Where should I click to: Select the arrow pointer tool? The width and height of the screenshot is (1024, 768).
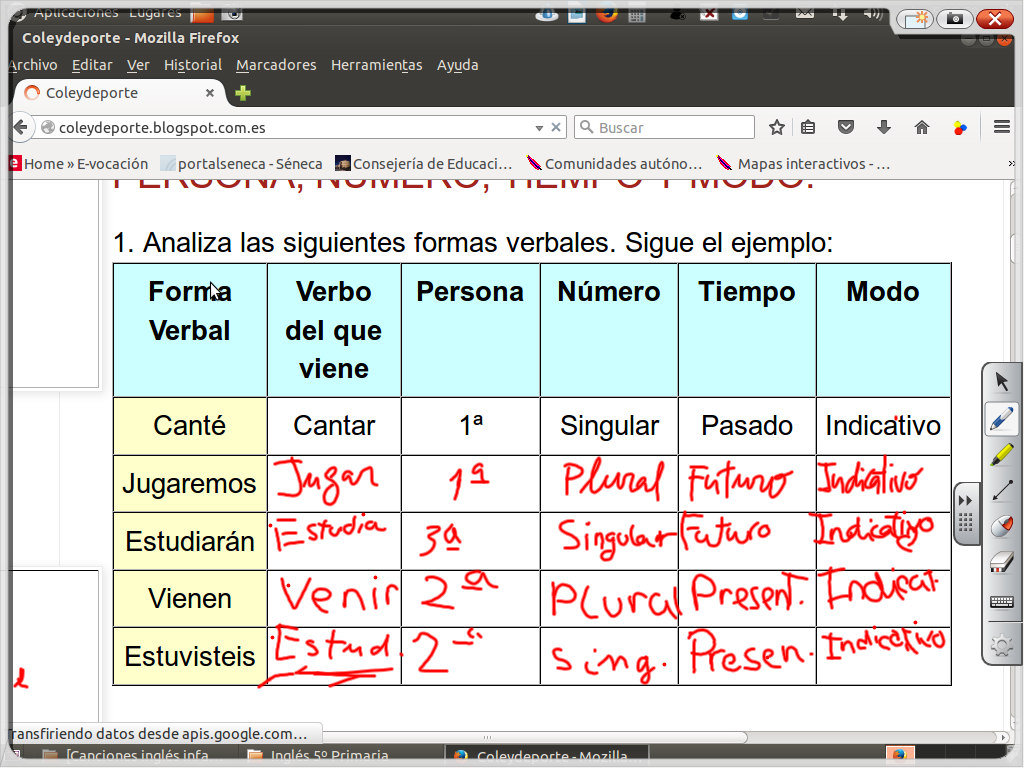[1001, 381]
